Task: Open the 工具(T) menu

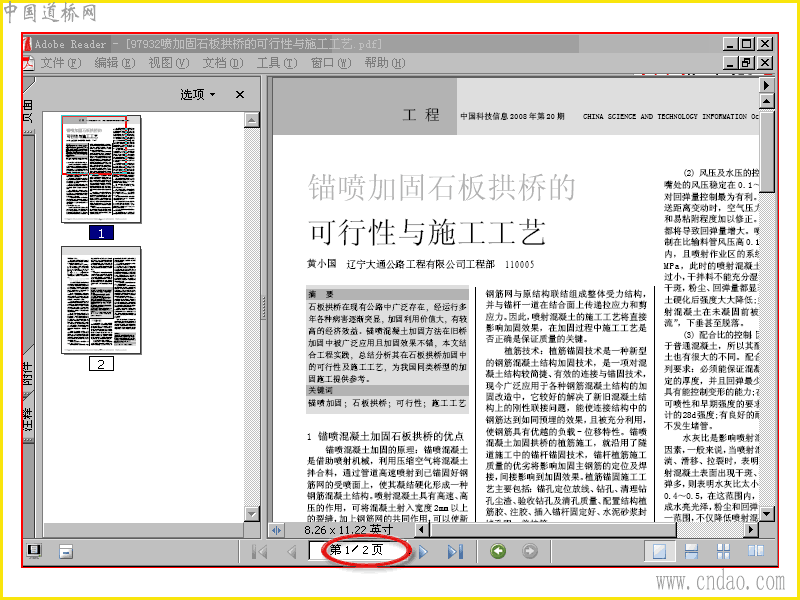Action: (x=277, y=63)
